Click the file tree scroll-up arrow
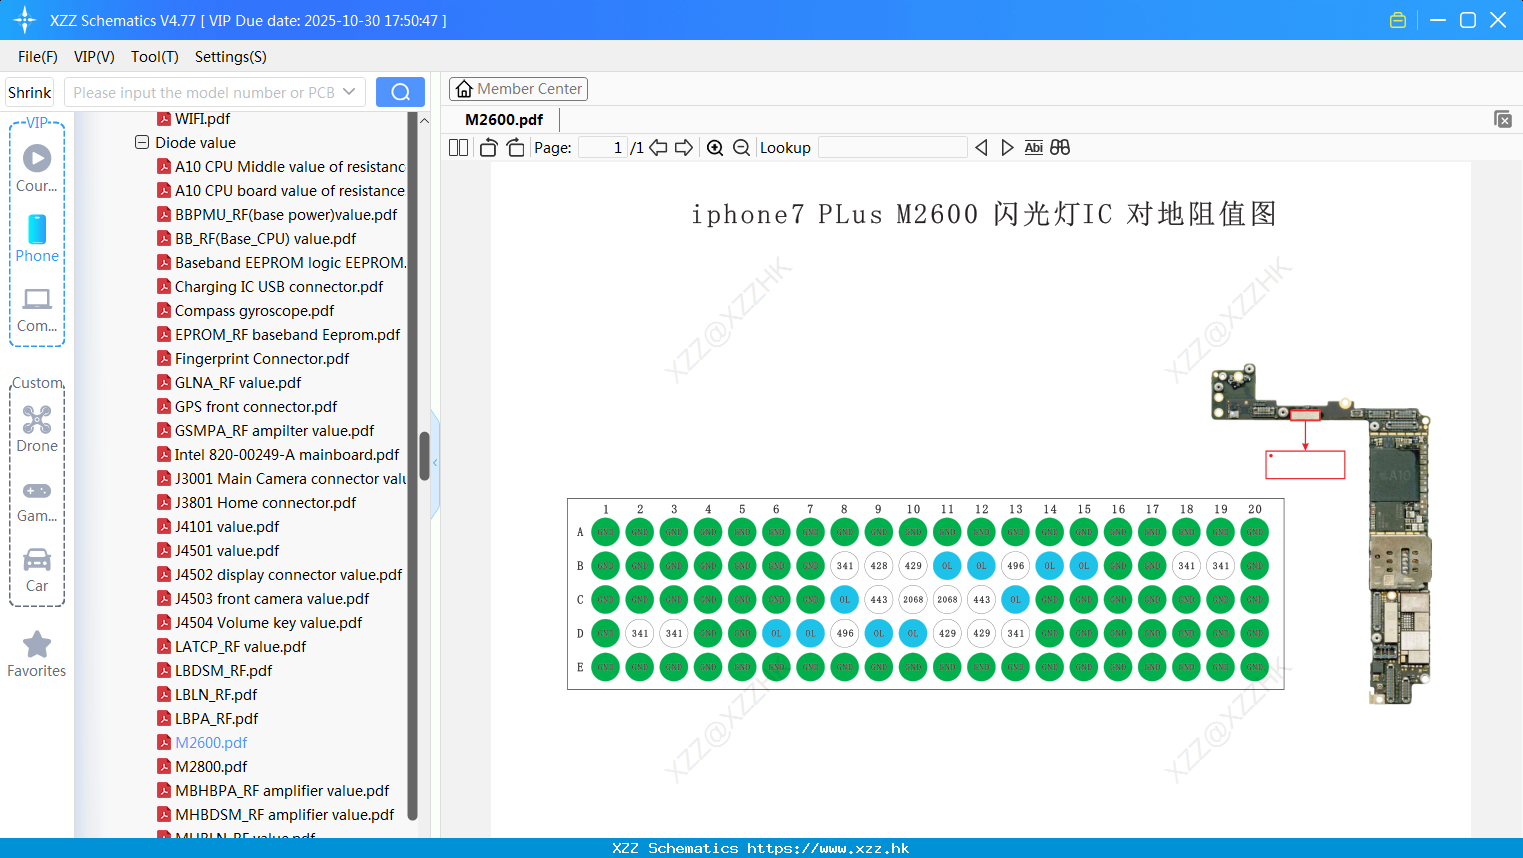This screenshot has width=1523, height=858. tap(424, 120)
